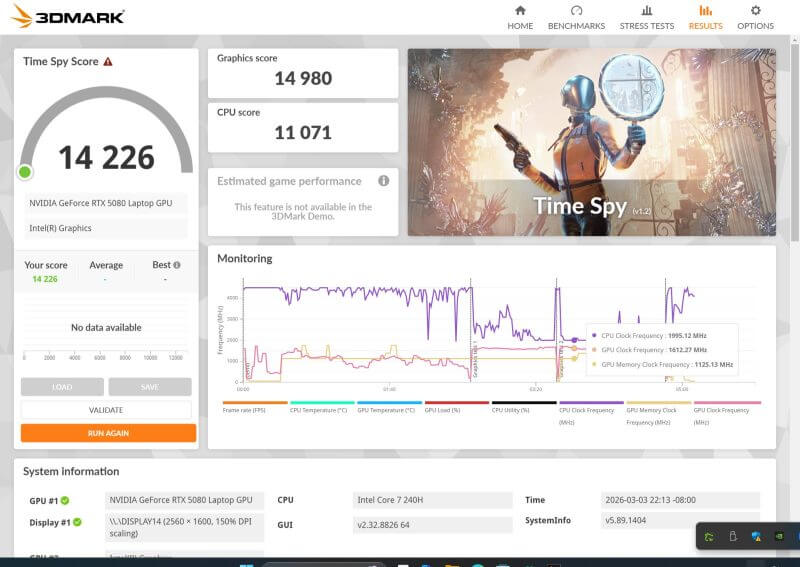Click the green check next to GPU #1
This screenshot has width=800, height=567.
tap(65, 501)
